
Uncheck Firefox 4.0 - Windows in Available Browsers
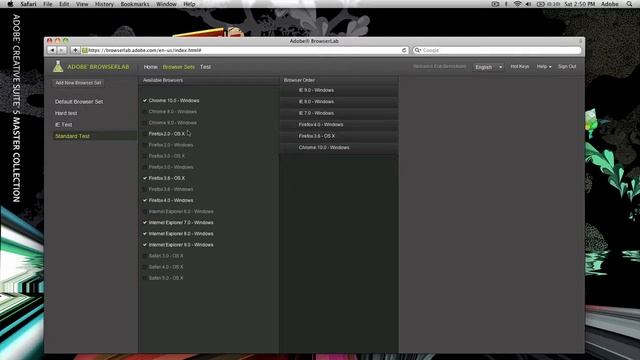145,200
